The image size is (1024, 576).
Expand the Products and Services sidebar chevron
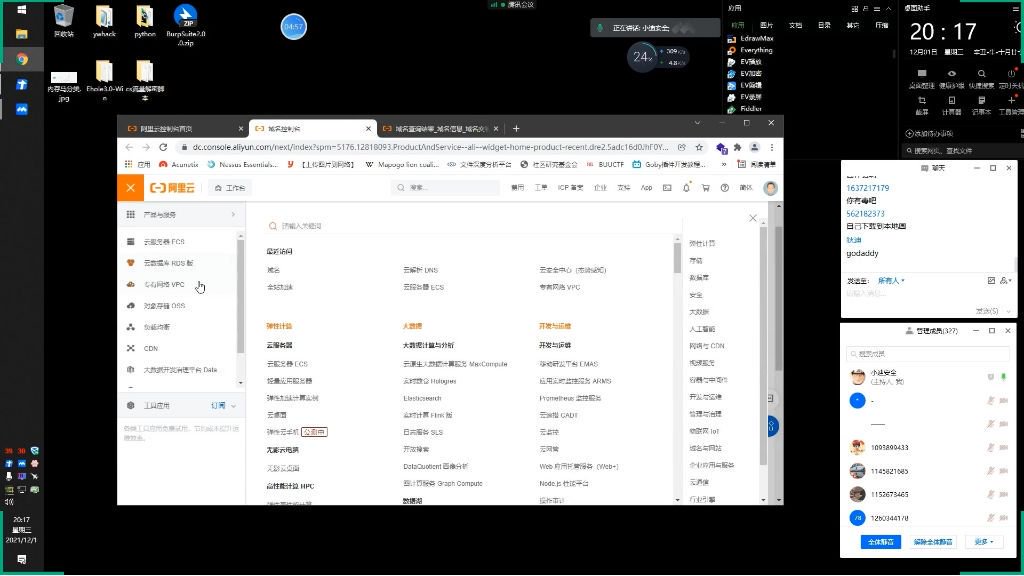[233, 215]
